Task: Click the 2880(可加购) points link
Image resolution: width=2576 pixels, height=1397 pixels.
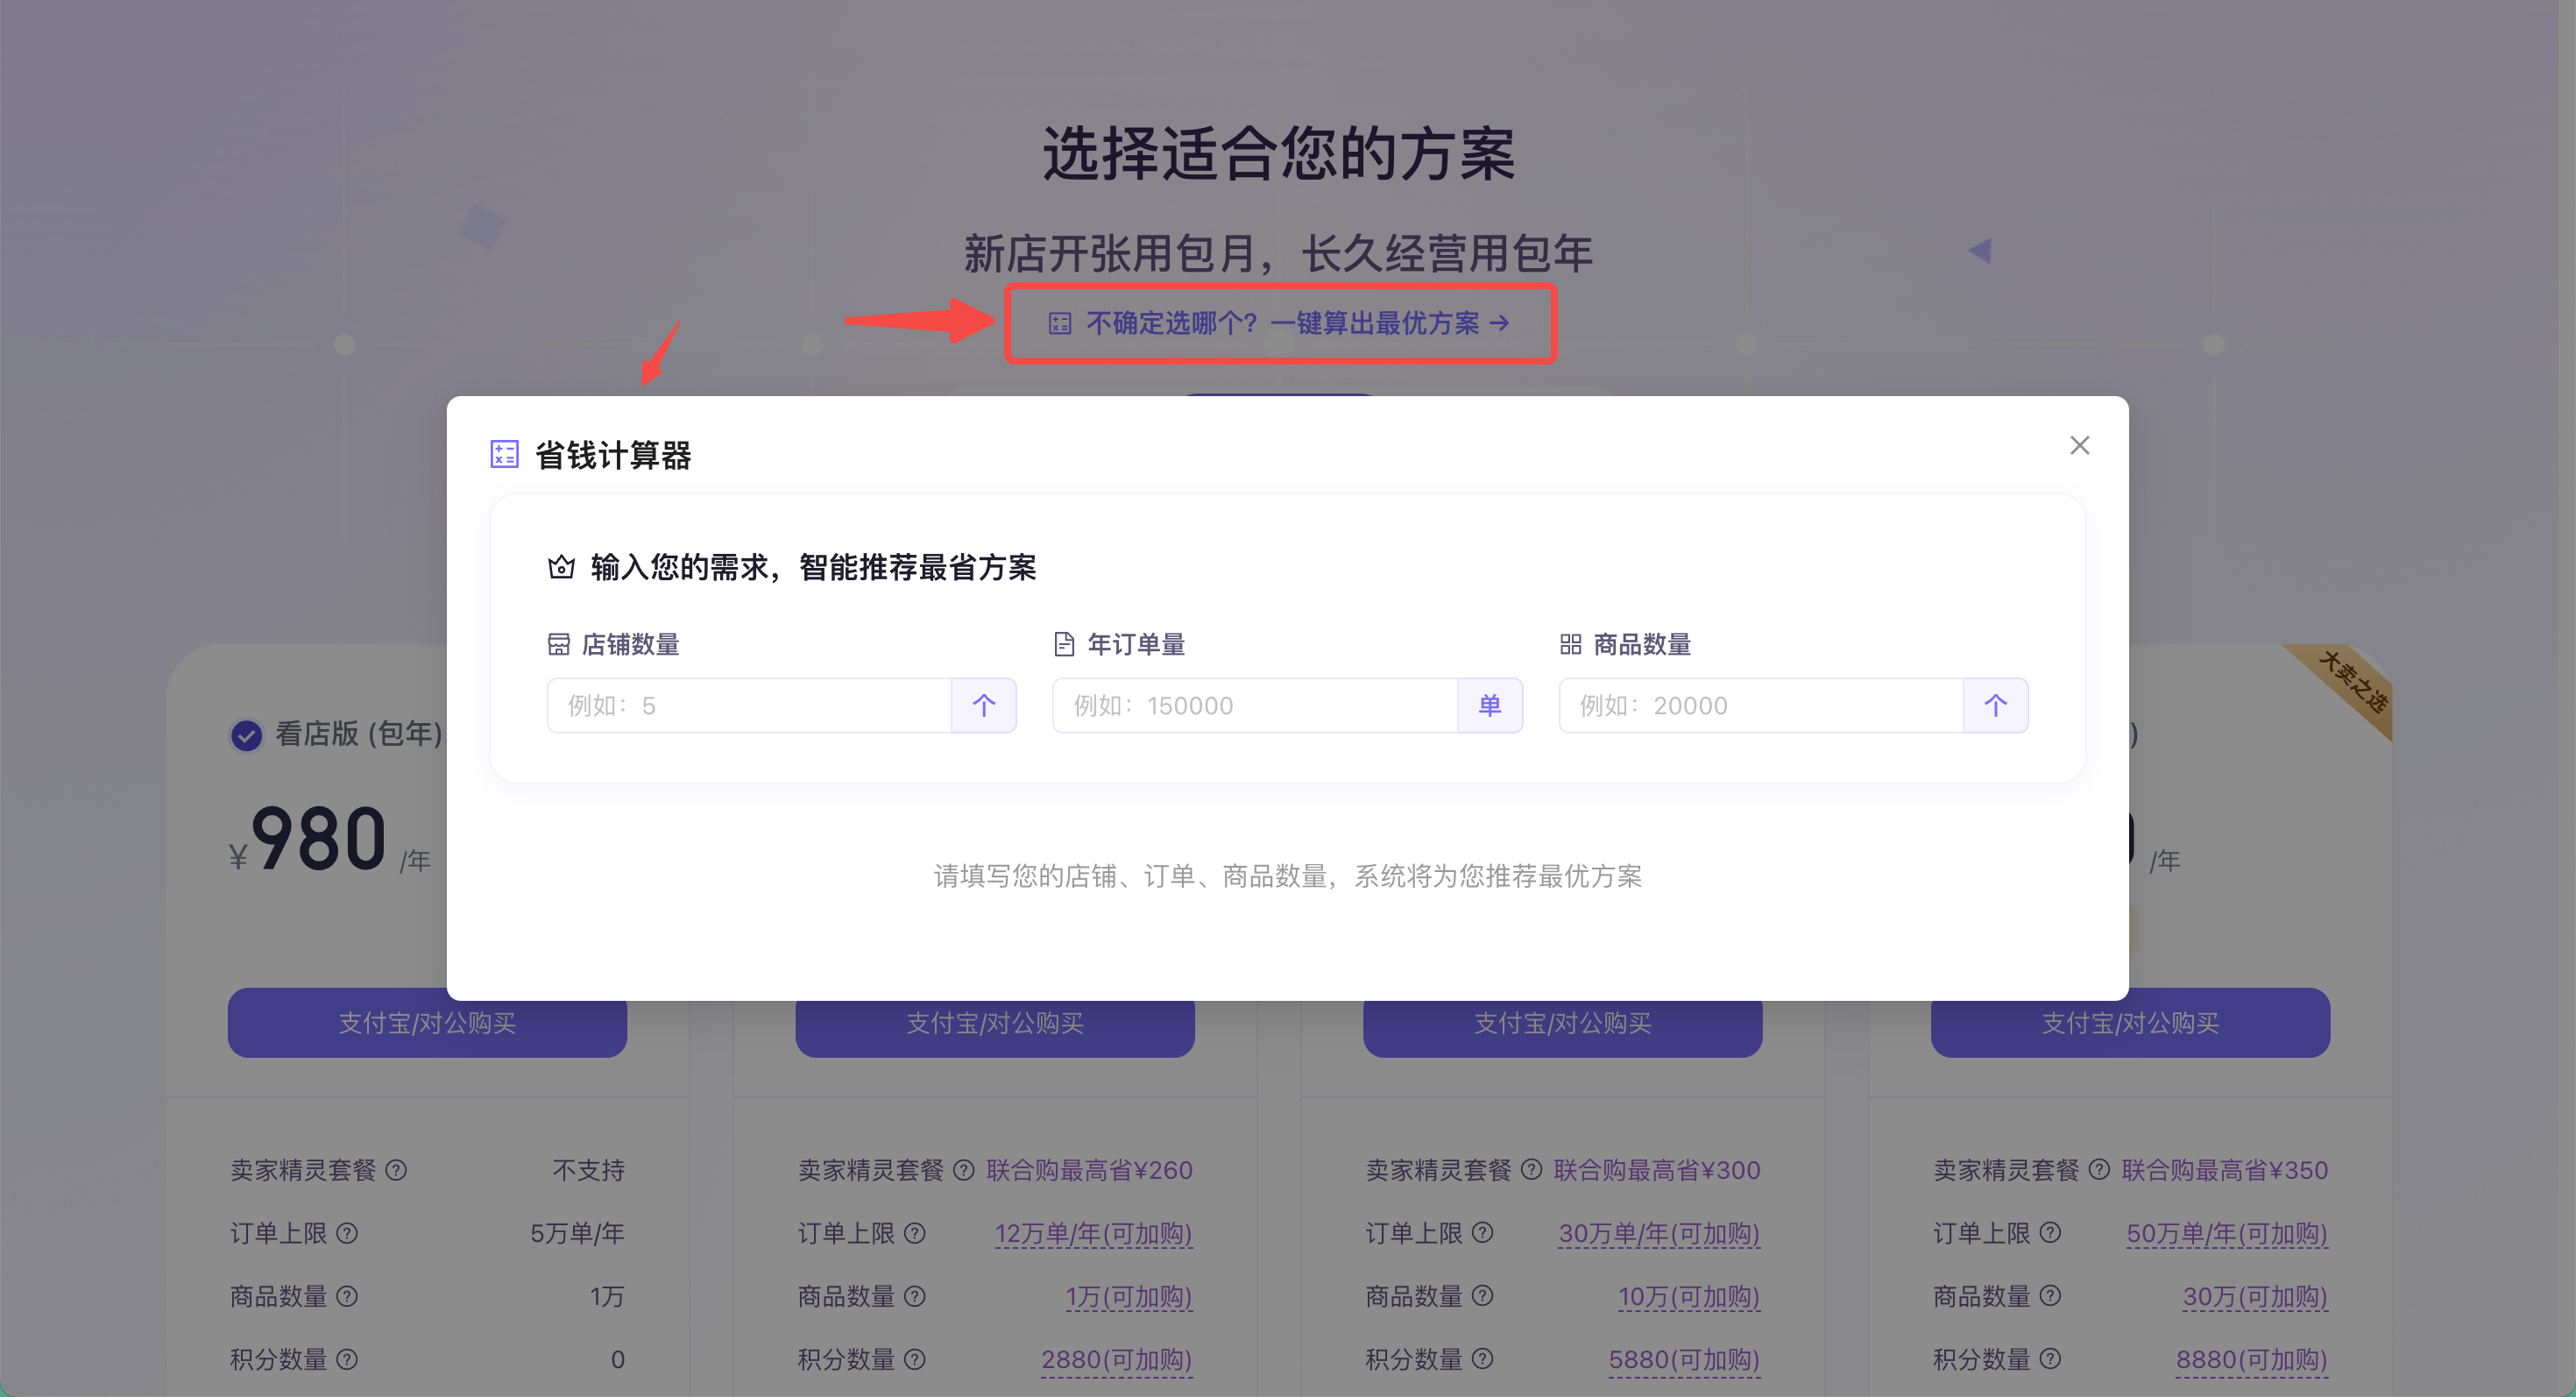Action: (1117, 1360)
